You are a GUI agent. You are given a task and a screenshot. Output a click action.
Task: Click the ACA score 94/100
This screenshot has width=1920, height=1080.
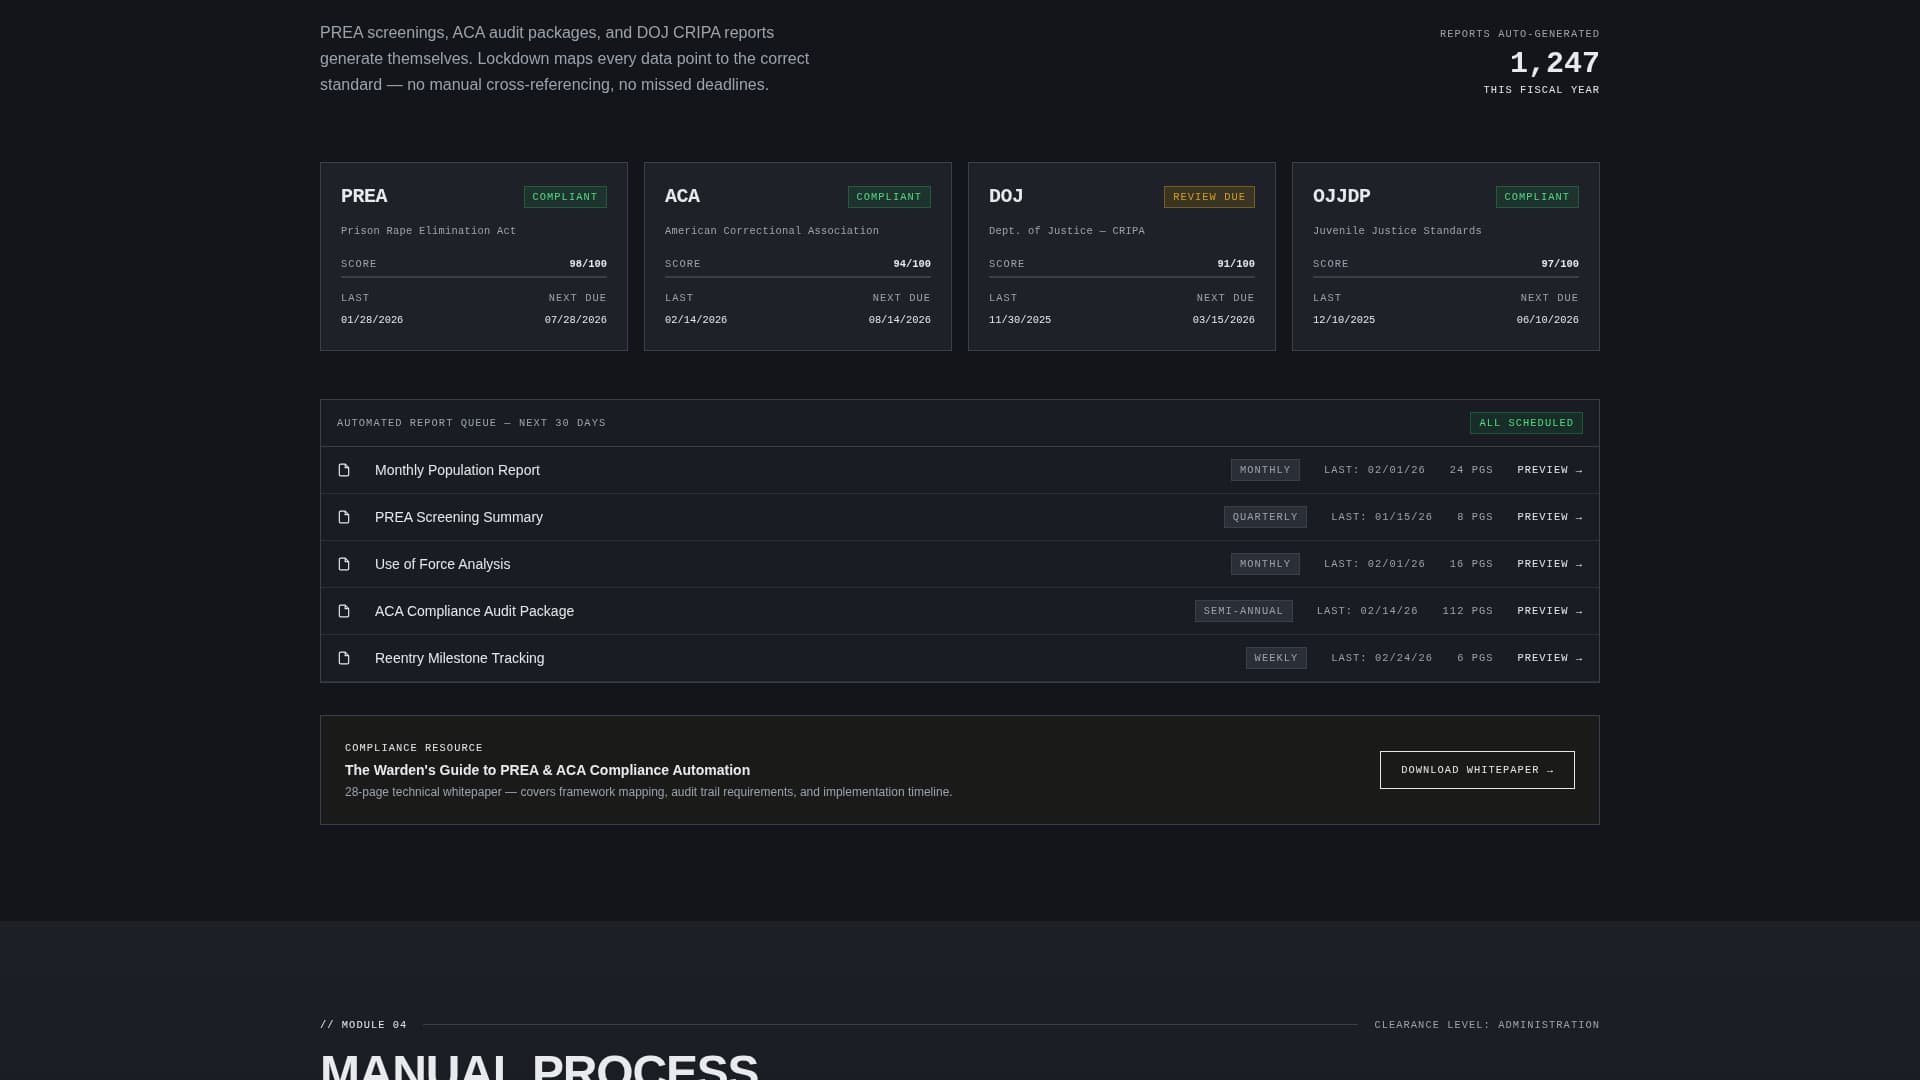(912, 264)
